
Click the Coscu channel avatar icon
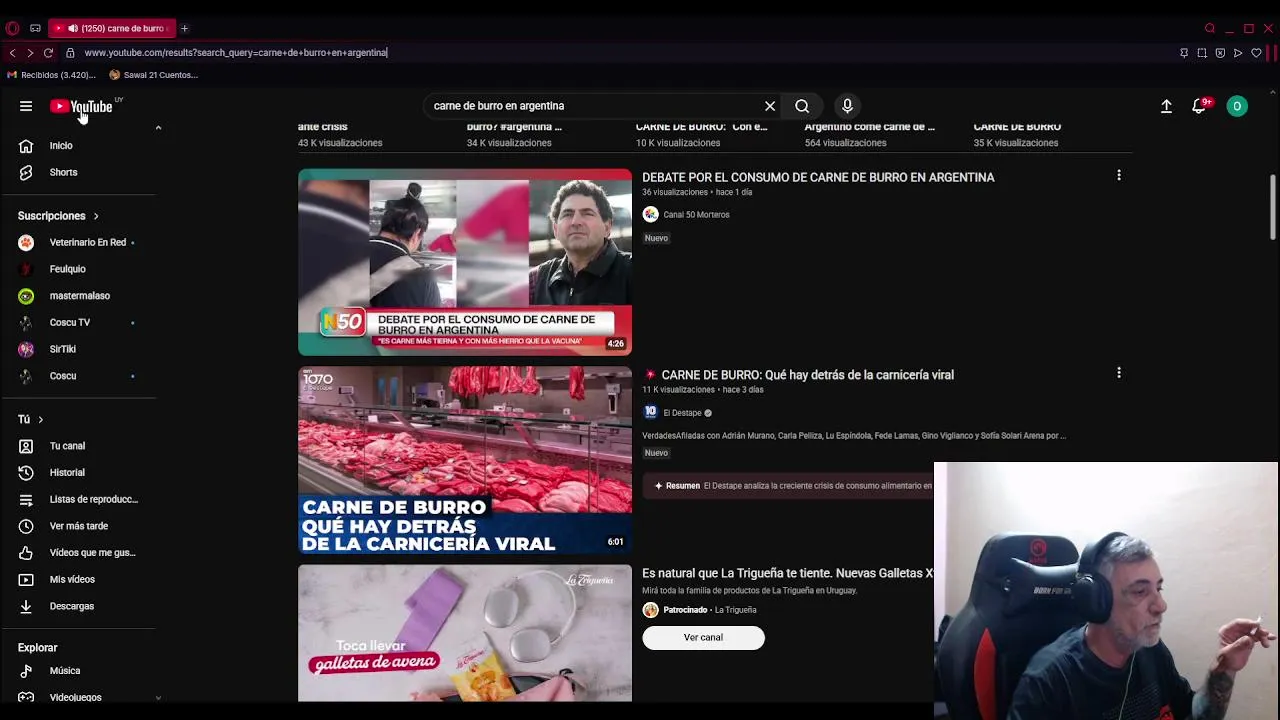tap(26, 376)
